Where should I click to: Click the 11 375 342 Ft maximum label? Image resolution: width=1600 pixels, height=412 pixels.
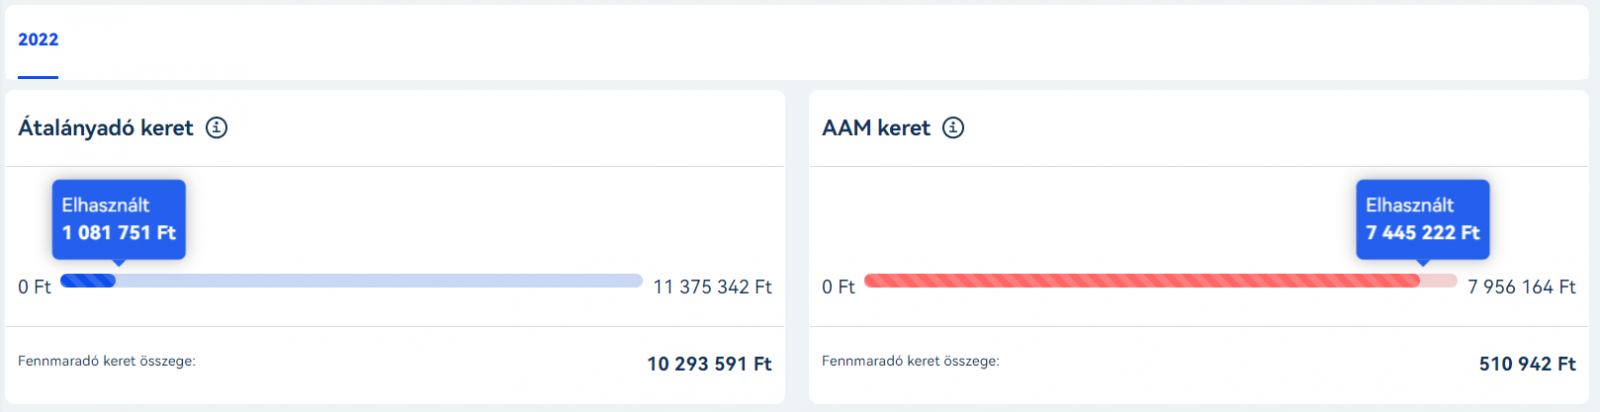point(712,287)
